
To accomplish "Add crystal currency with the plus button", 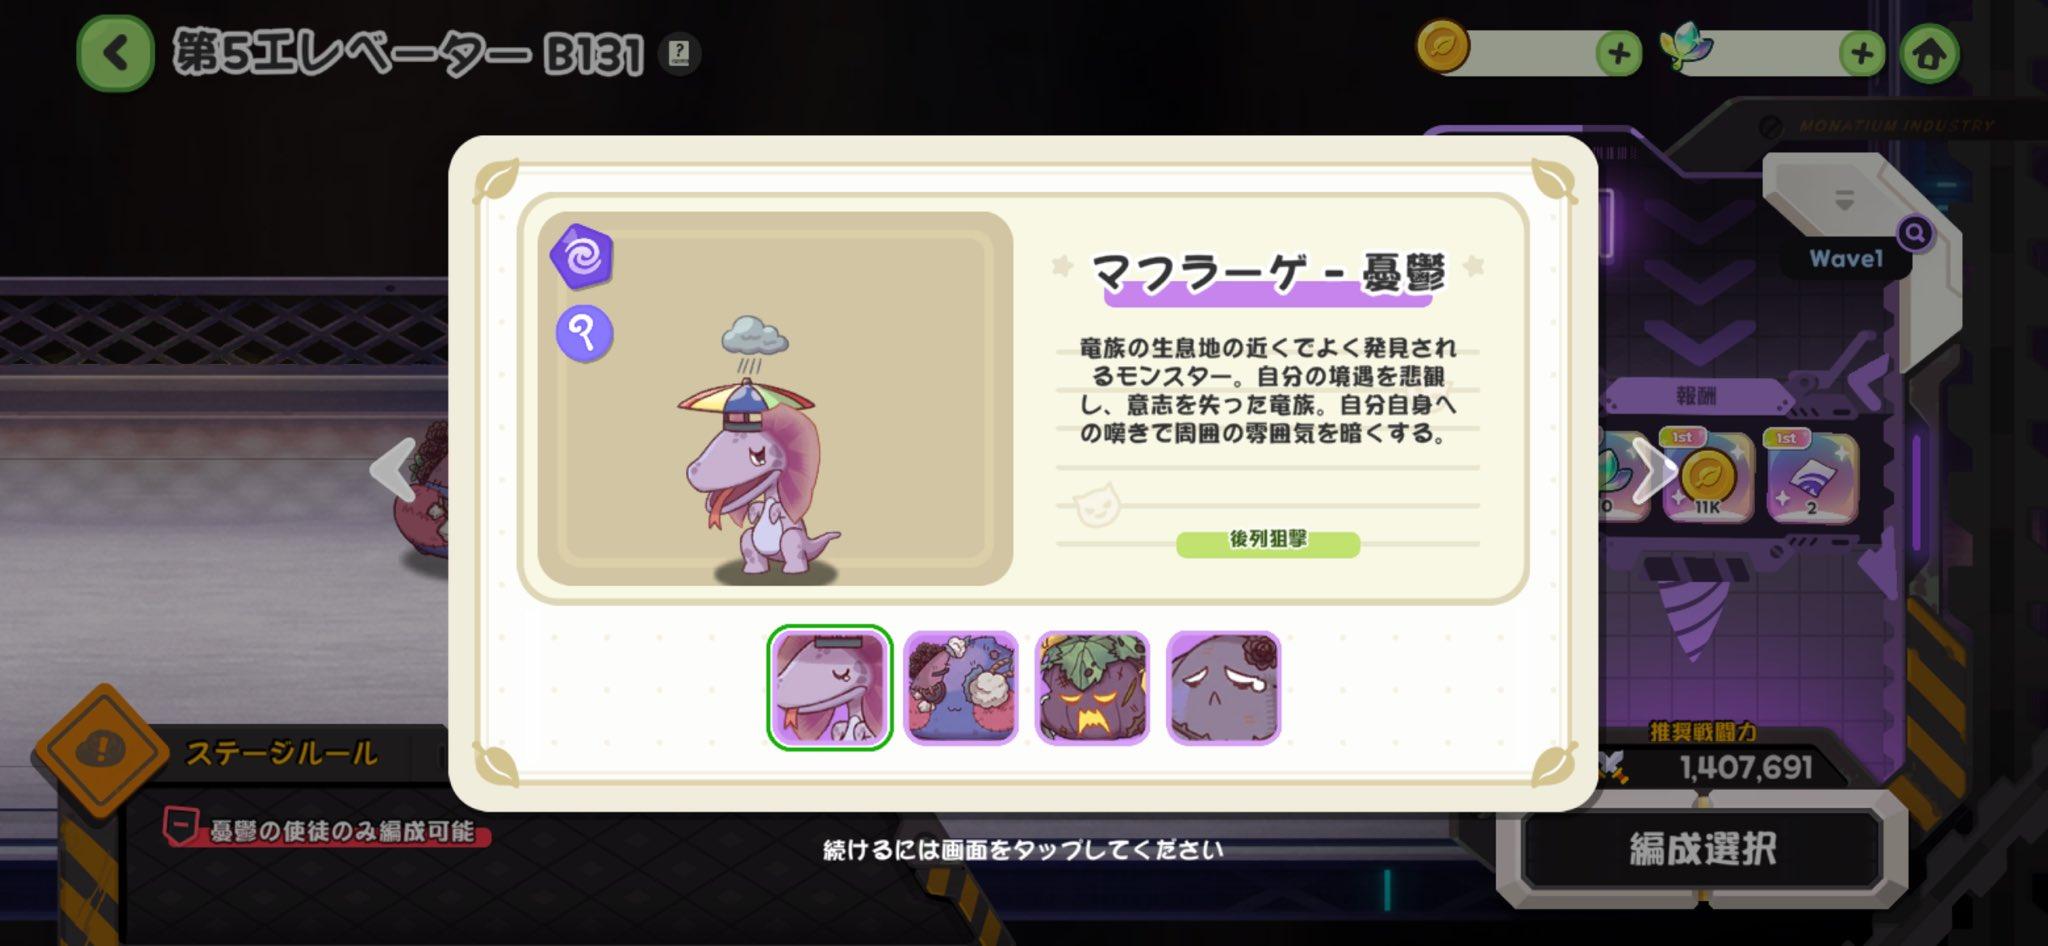I will tap(1862, 53).
